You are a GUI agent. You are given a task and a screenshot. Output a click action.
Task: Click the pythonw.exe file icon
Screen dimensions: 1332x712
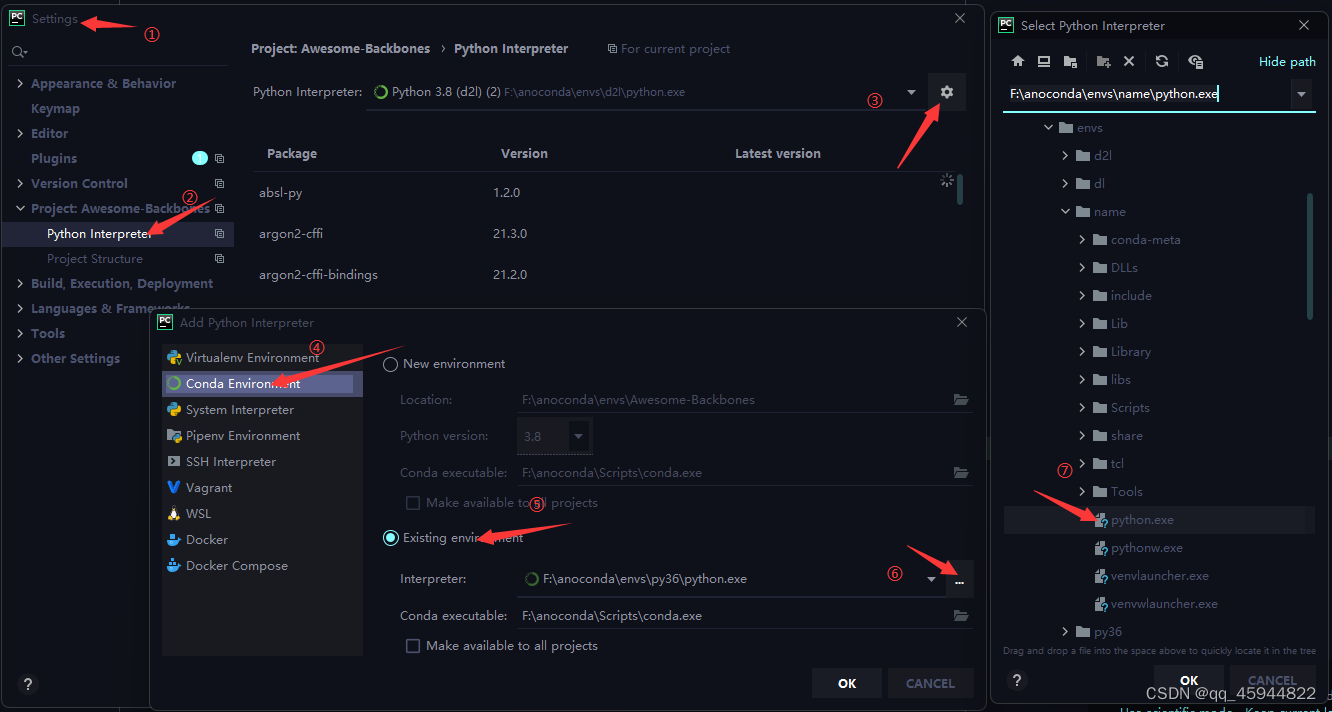pyautogui.click(x=1101, y=548)
